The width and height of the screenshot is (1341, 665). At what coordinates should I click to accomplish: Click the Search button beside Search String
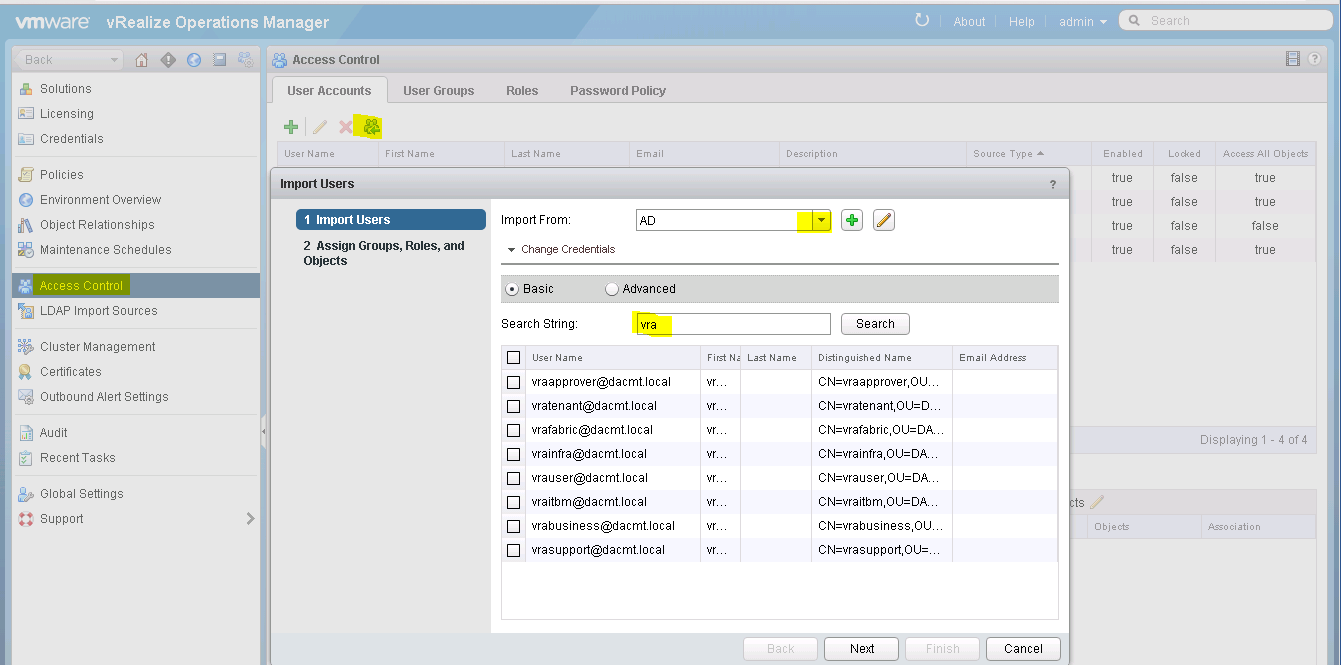(x=875, y=324)
